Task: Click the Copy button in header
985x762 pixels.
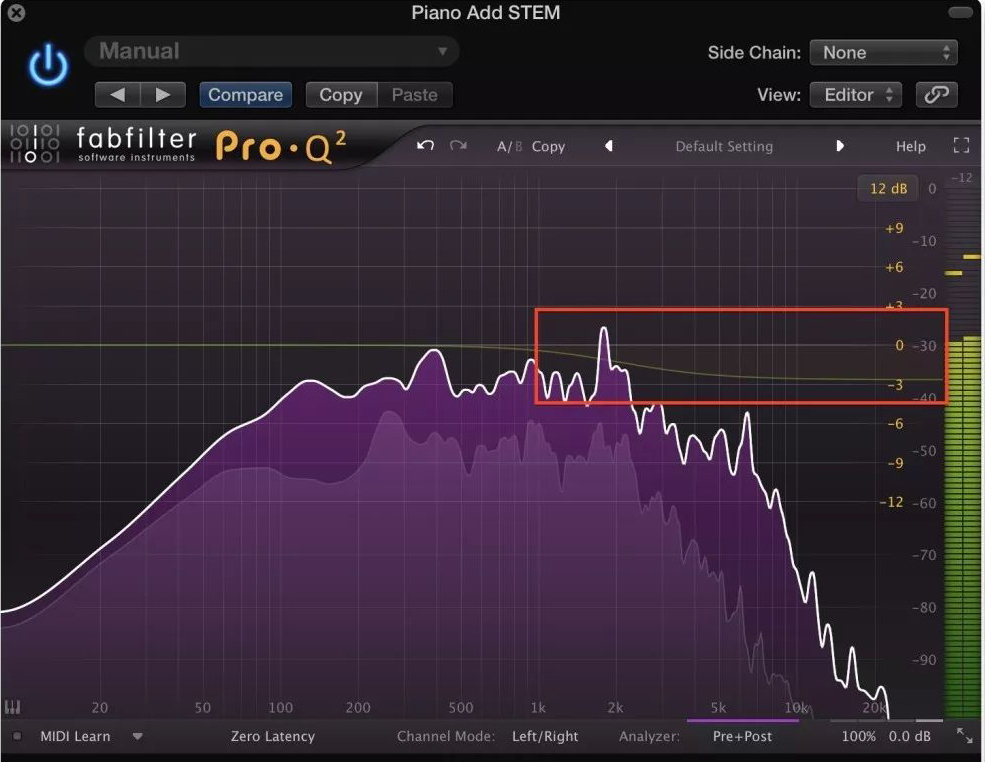Action: click(341, 95)
